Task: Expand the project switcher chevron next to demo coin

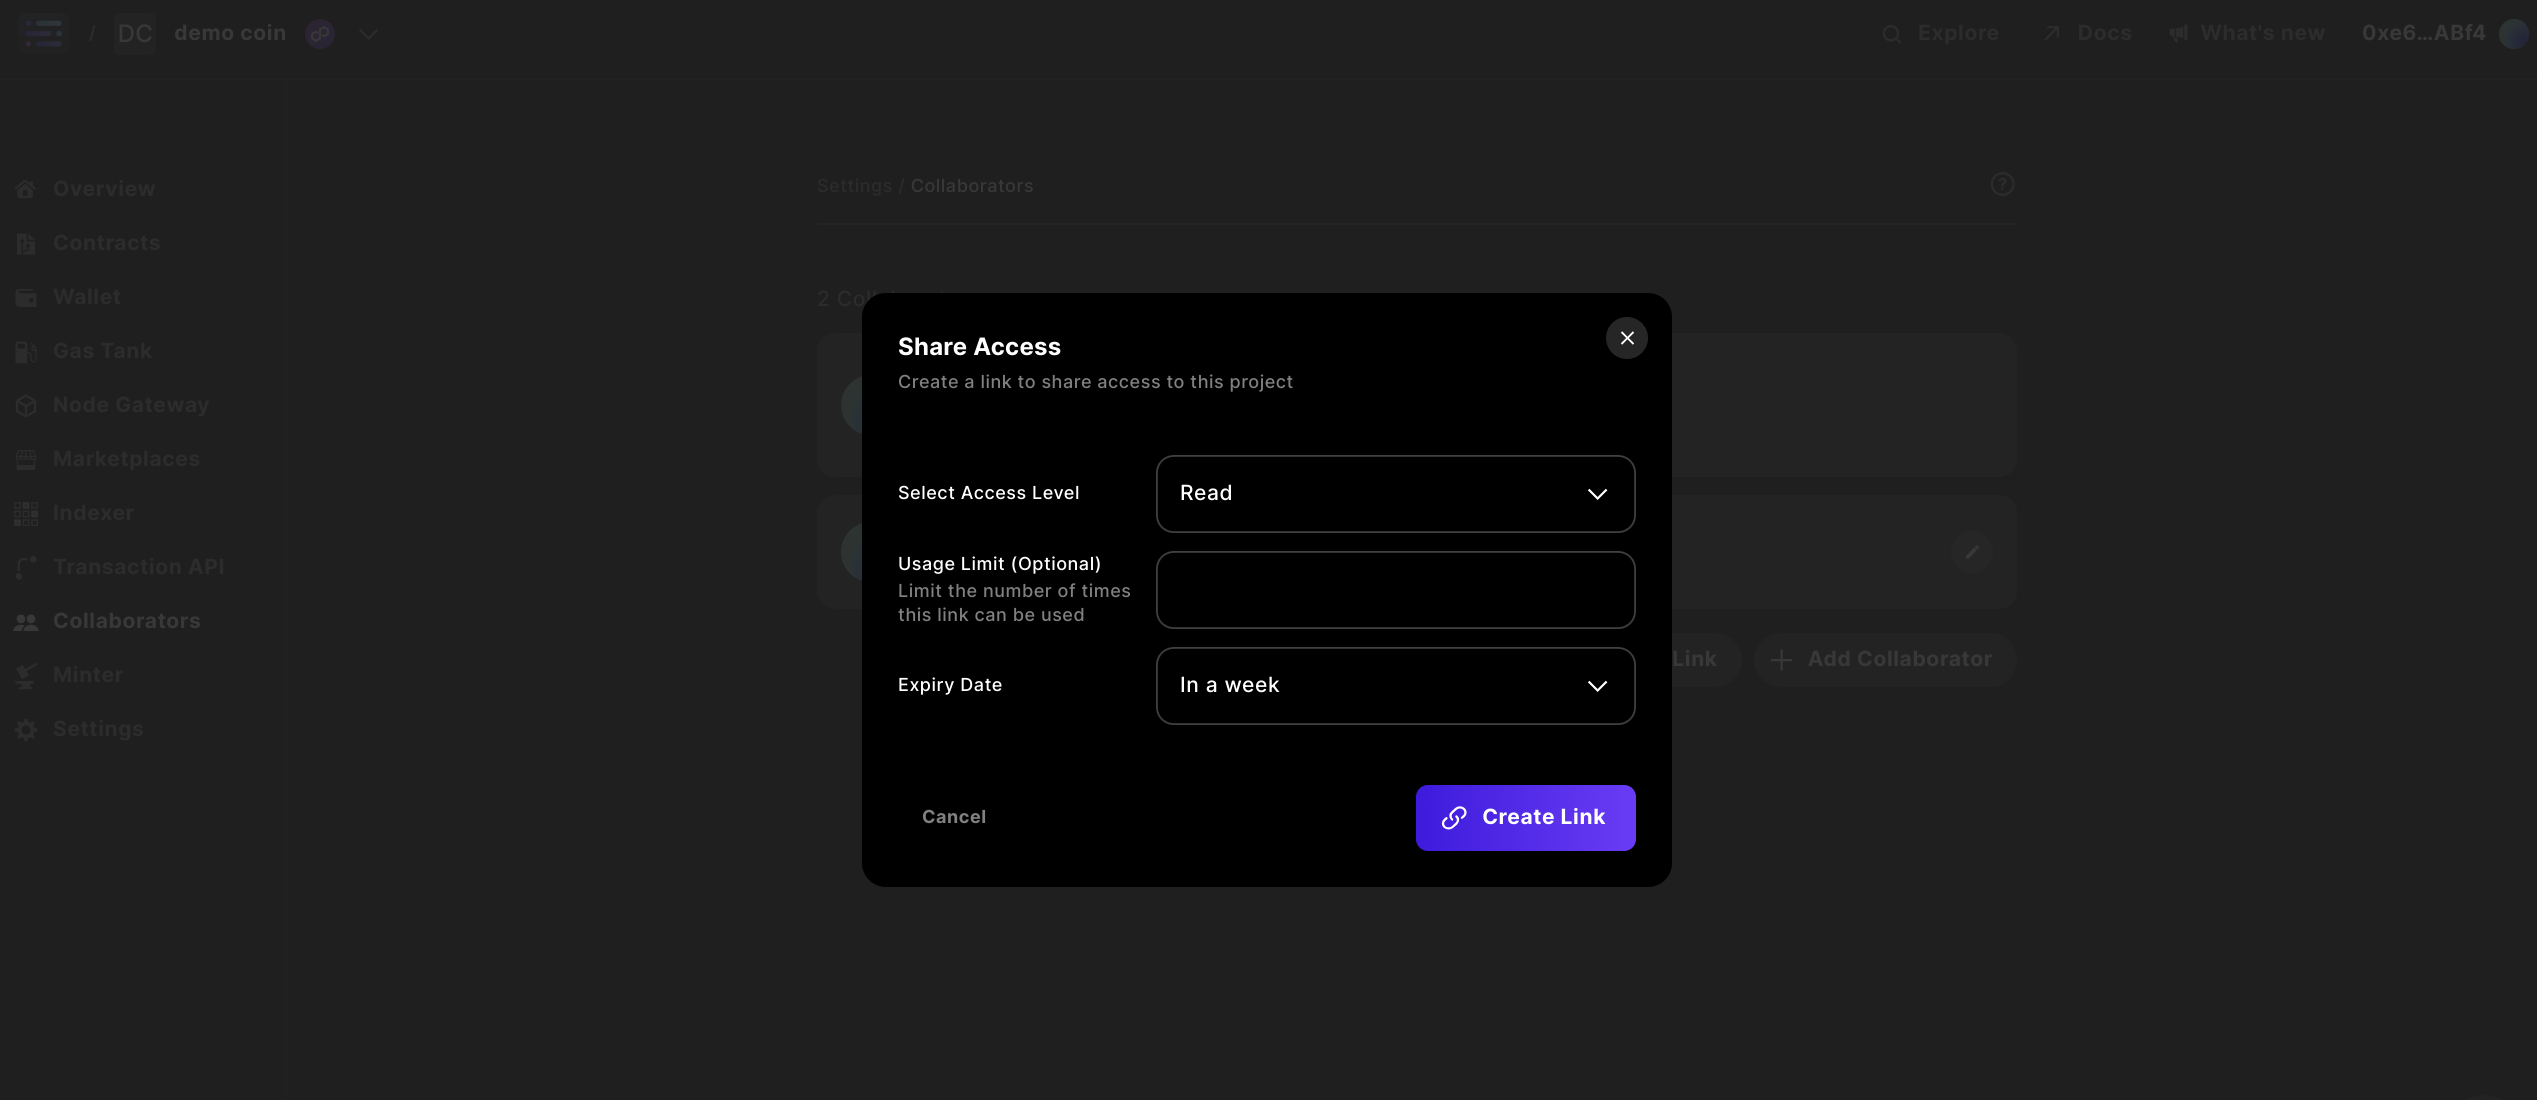Action: pyautogui.click(x=369, y=33)
